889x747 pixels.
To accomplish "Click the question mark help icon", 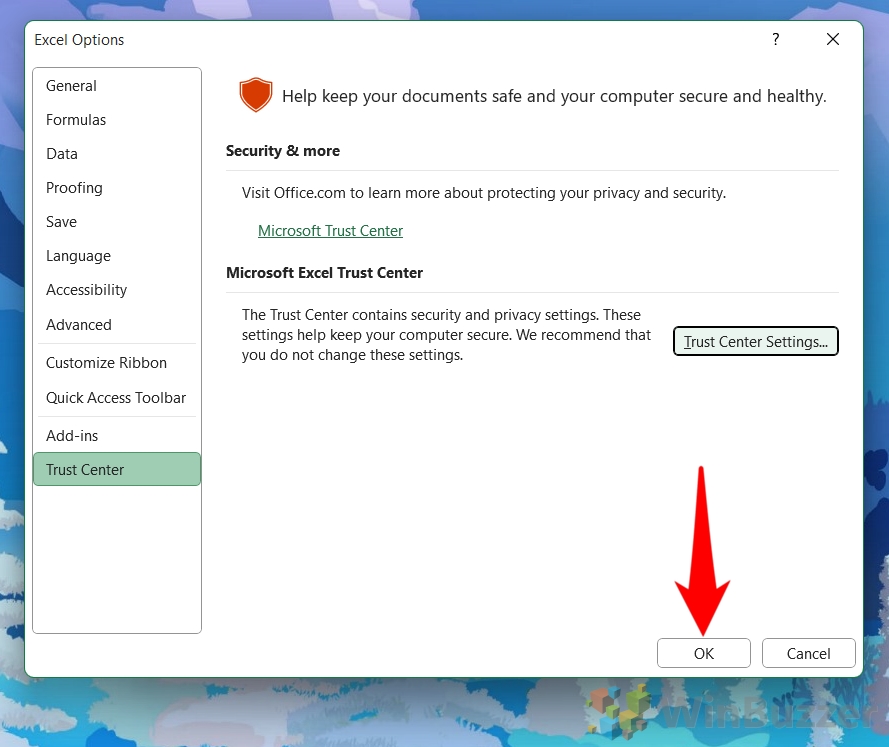I will point(776,39).
